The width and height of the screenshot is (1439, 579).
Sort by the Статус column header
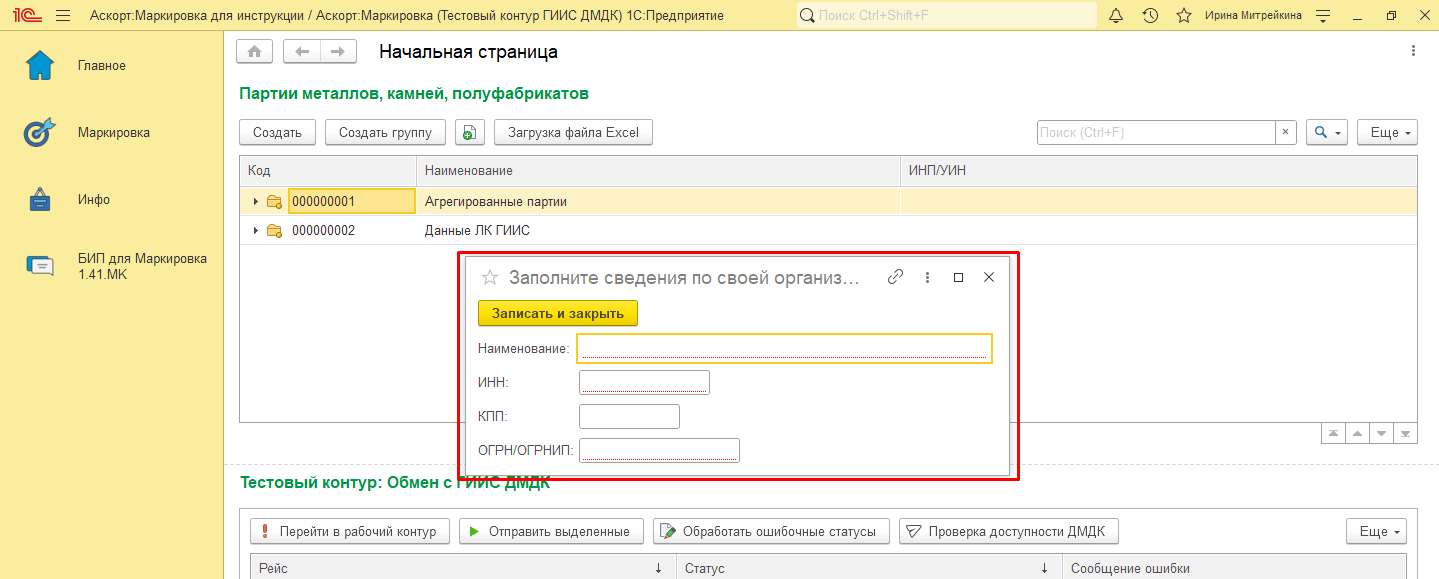pyautogui.click(x=869, y=568)
